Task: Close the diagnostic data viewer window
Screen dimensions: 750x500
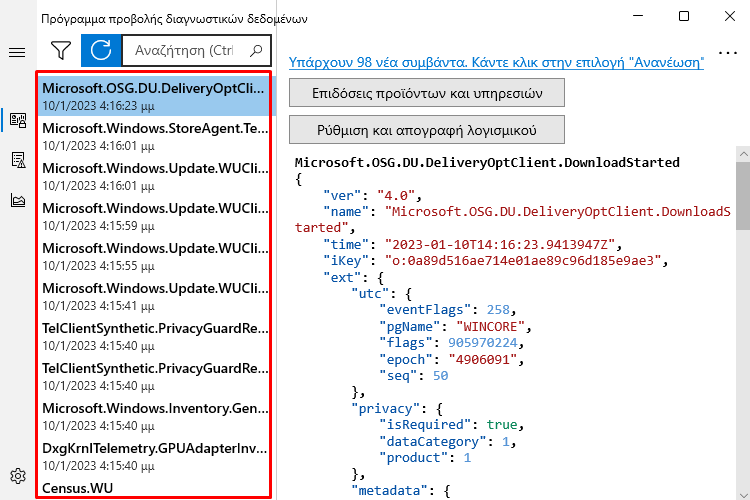Action: (x=730, y=16)
